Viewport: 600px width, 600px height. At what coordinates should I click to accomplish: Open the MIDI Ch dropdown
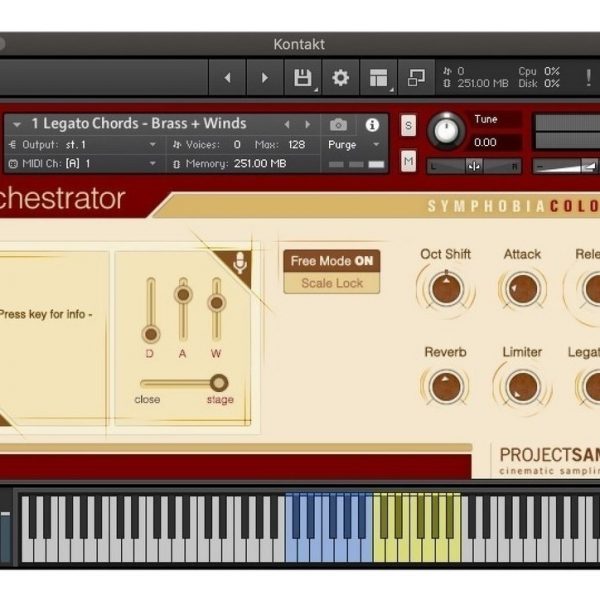(x=152, y=164)
